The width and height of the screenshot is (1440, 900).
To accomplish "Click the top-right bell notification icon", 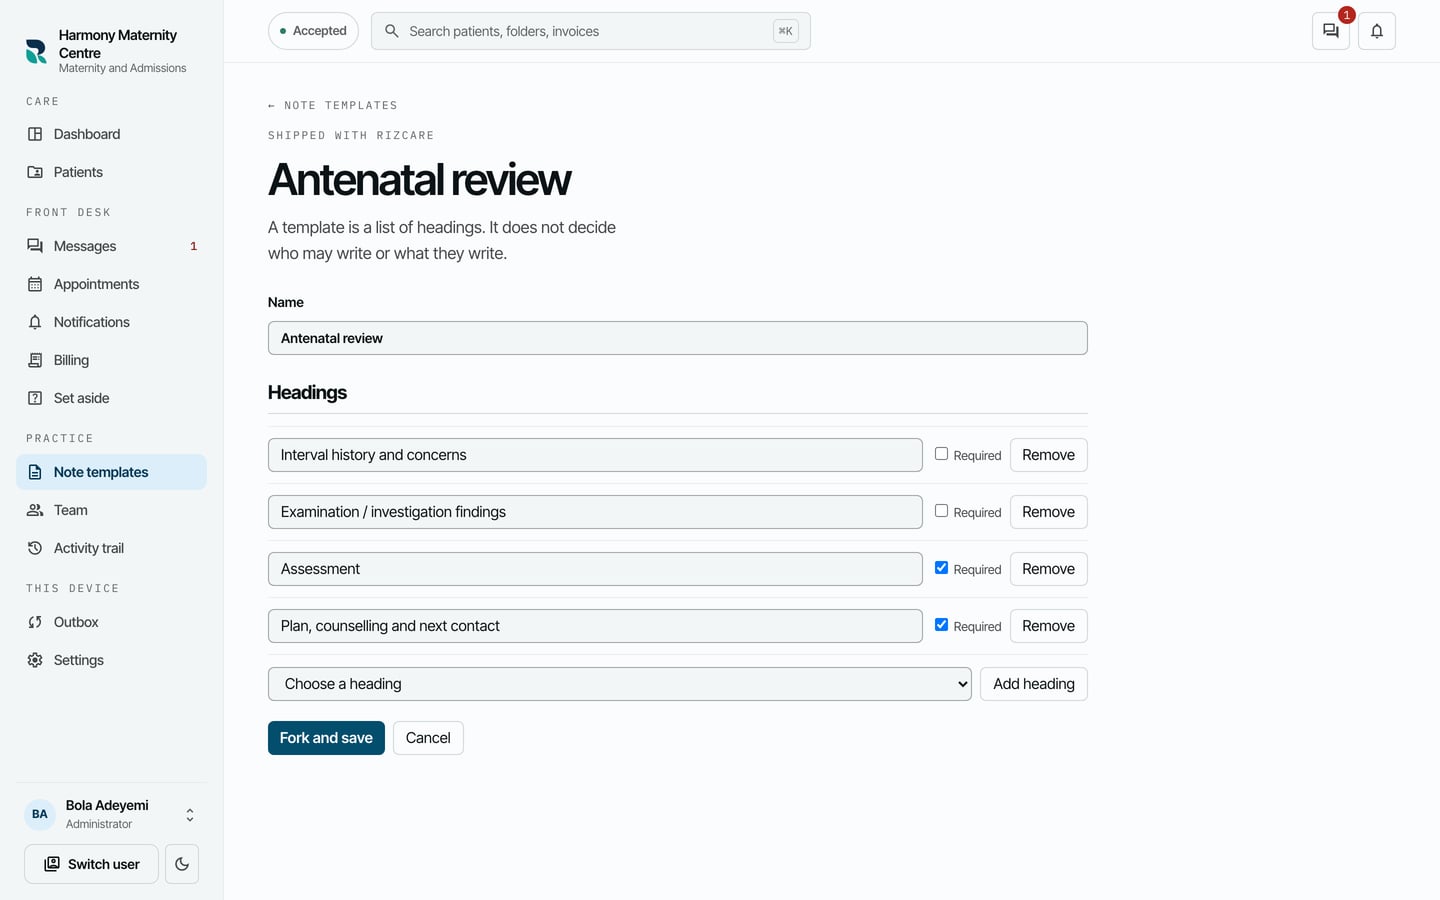I will [1377, 31].
